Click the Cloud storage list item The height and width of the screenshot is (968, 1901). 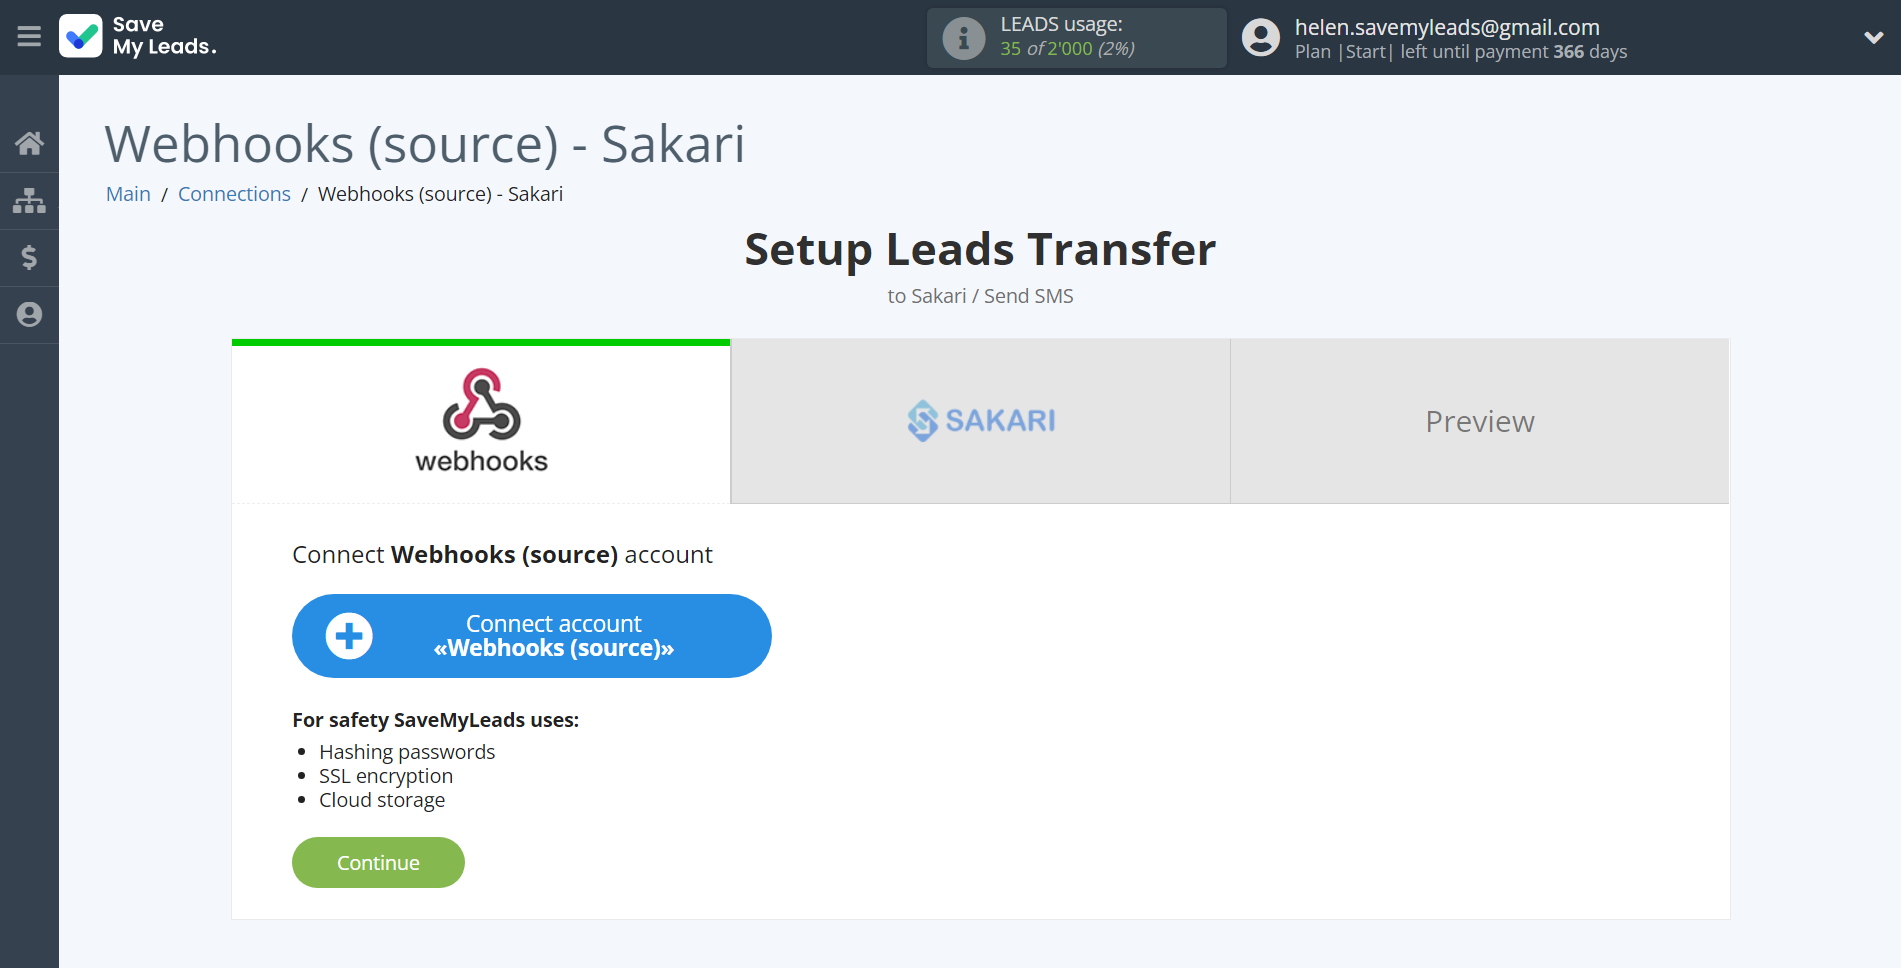382,800
